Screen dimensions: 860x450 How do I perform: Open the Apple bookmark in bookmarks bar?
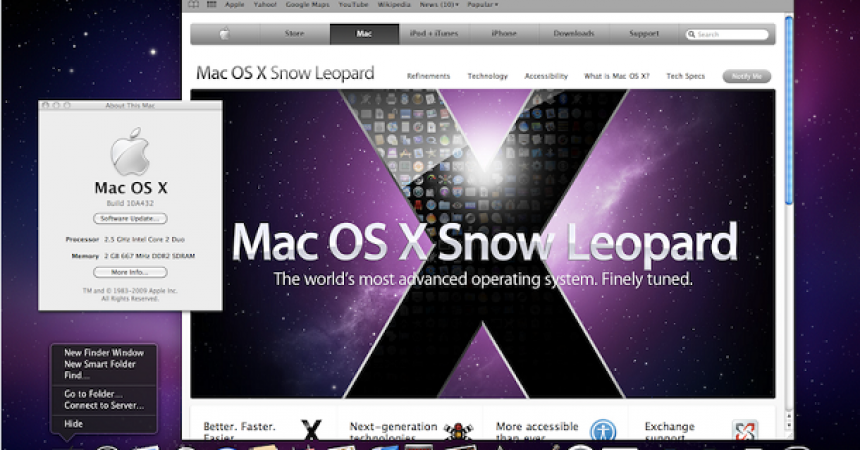pyautogui.click(x=234, y=4)
